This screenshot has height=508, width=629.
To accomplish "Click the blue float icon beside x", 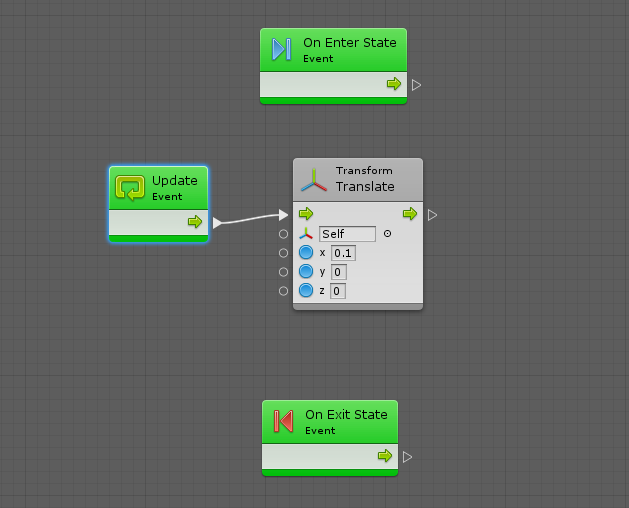I will 306,253.
